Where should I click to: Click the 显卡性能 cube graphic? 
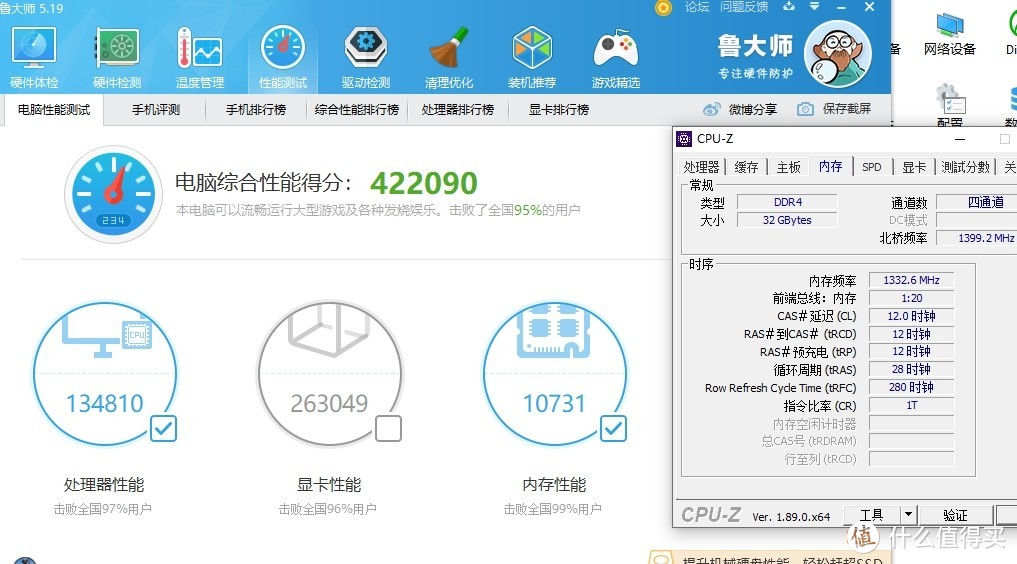(329, 329)
